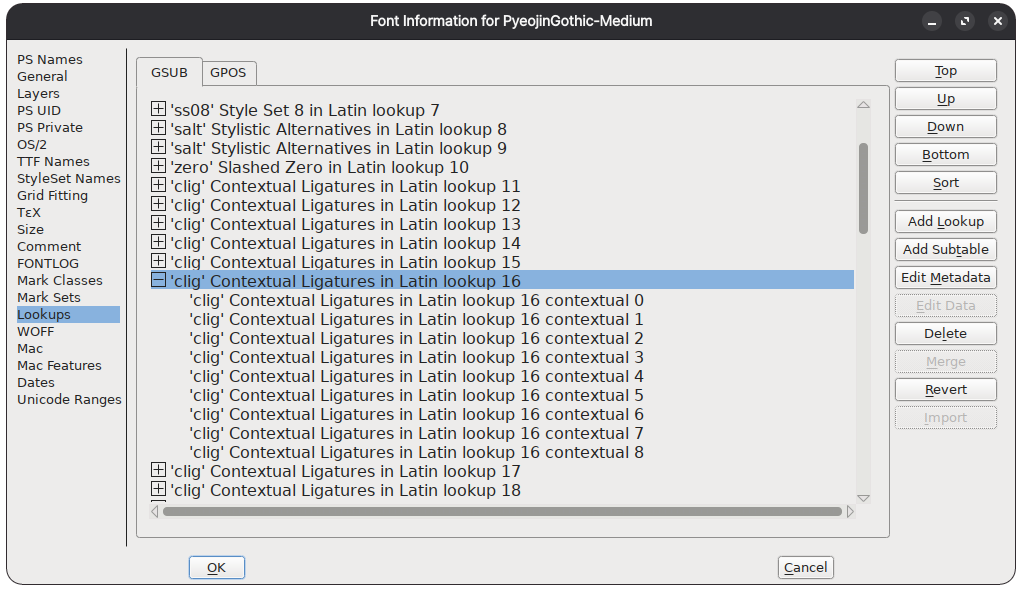1025x592 pixels.
Task: Select lookup 16 contextual 4 subtable
Action: (416, 376)
